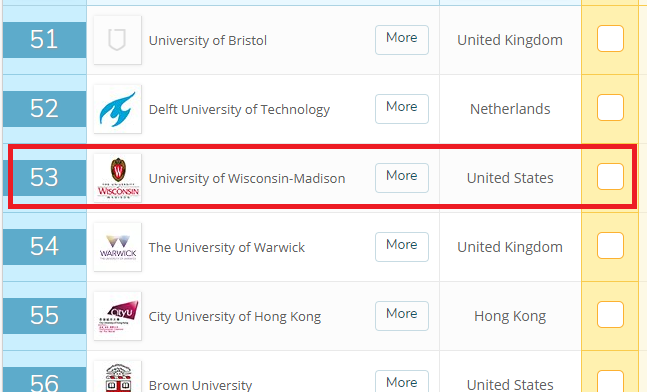Expand More for Delft University of Technology
647x392 pixels.
pyautogui.click(x=402, y=109)
